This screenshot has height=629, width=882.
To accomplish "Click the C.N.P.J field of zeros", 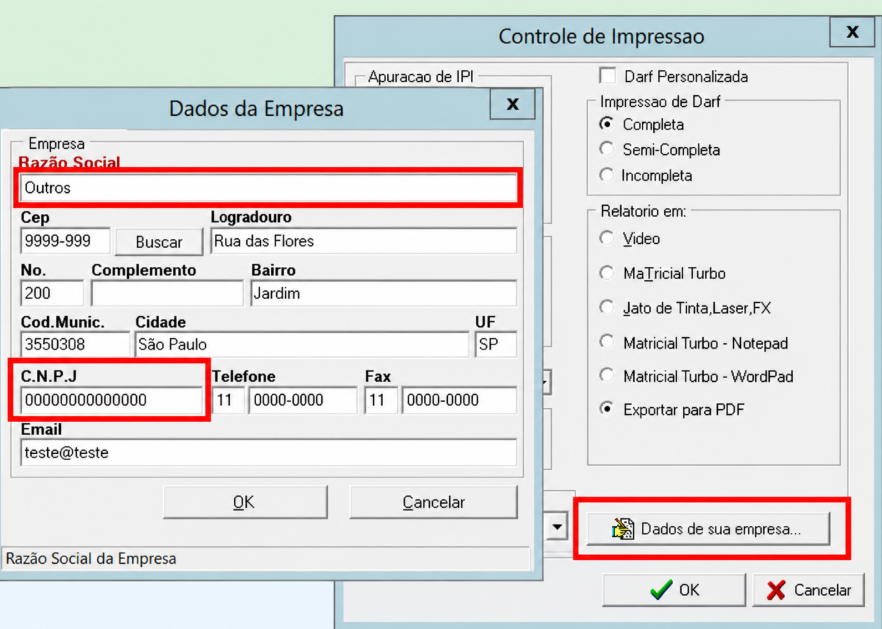I will coord(111,400).
